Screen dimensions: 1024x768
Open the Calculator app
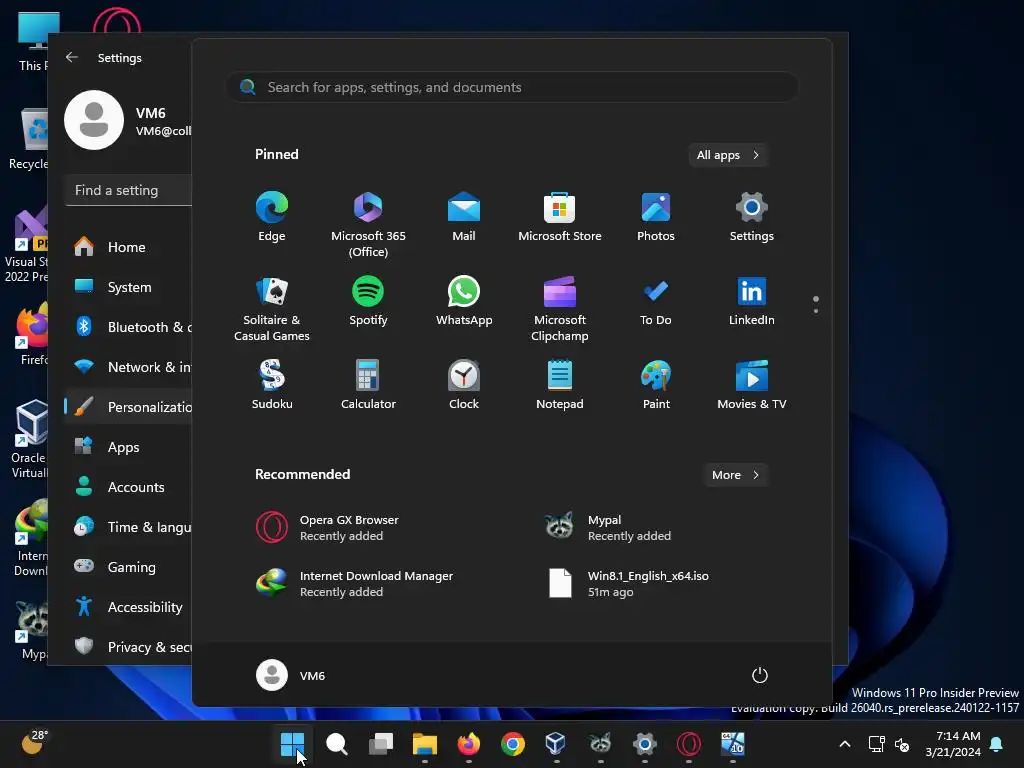click(x=368, y=385)
